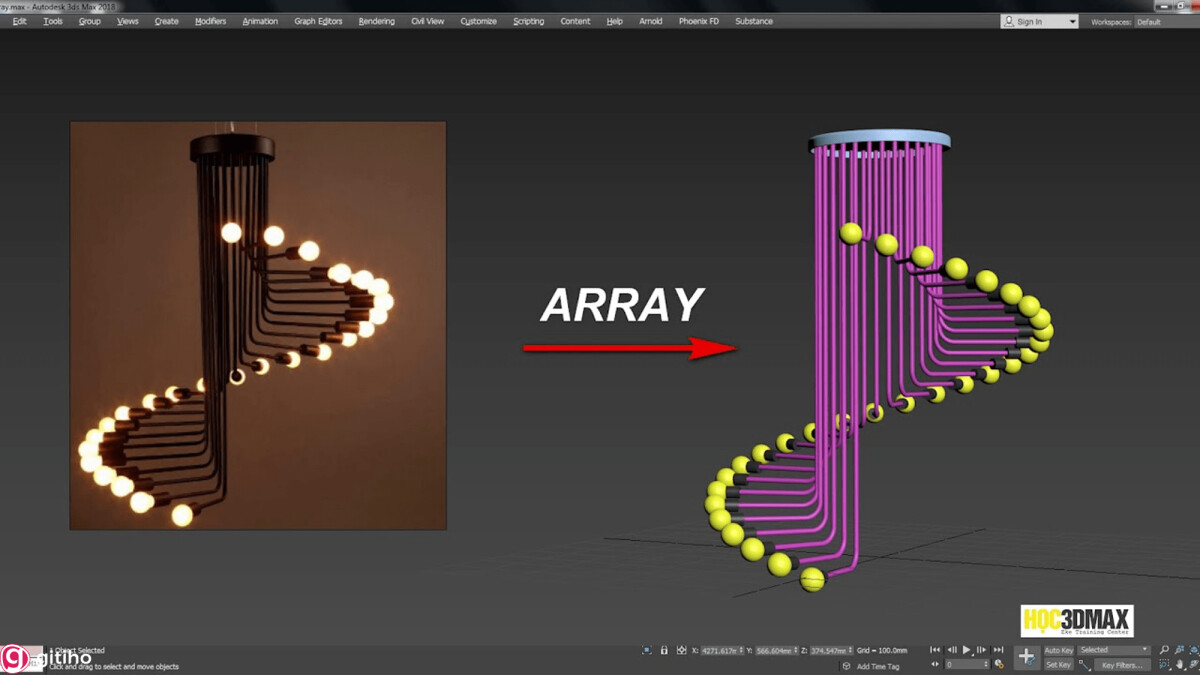Image resolution: width=1200 pixels, height=675 pixels.
Task: Click the Absolute Mode transform coordinates icon
Action: pyautogui.click(x=683, y=650)
